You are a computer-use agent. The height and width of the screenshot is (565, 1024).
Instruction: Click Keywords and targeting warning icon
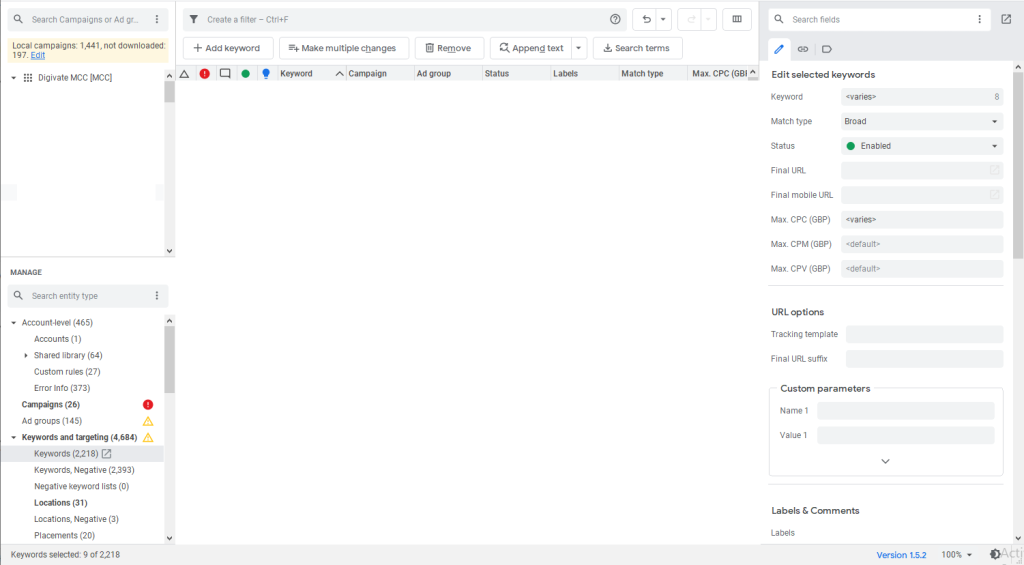coord(148,438)
